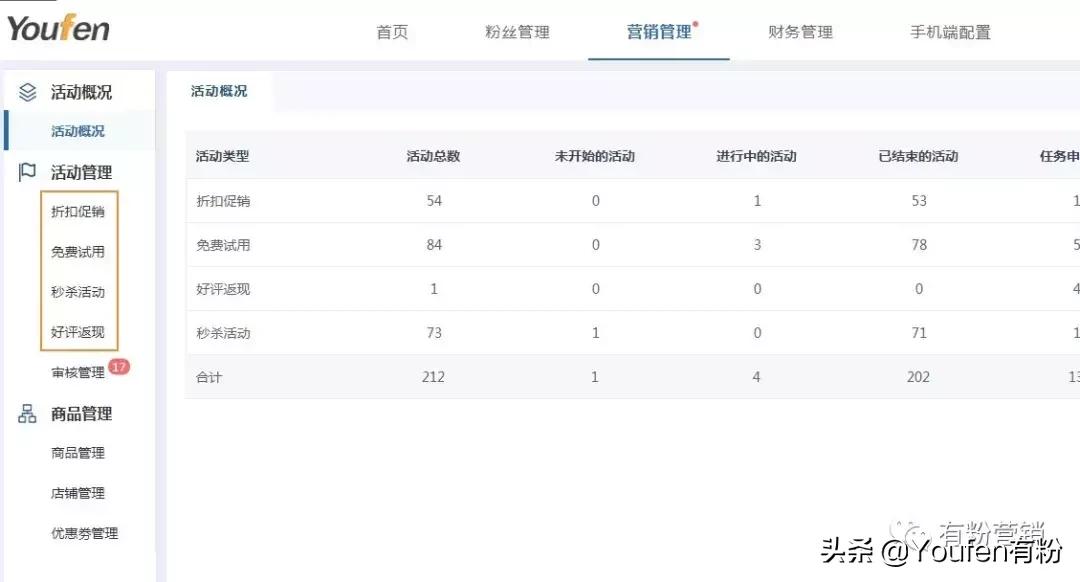This screenshot has width=1080, height=582.
Task: Select the 合计 totals row
Action: (208, 377)
